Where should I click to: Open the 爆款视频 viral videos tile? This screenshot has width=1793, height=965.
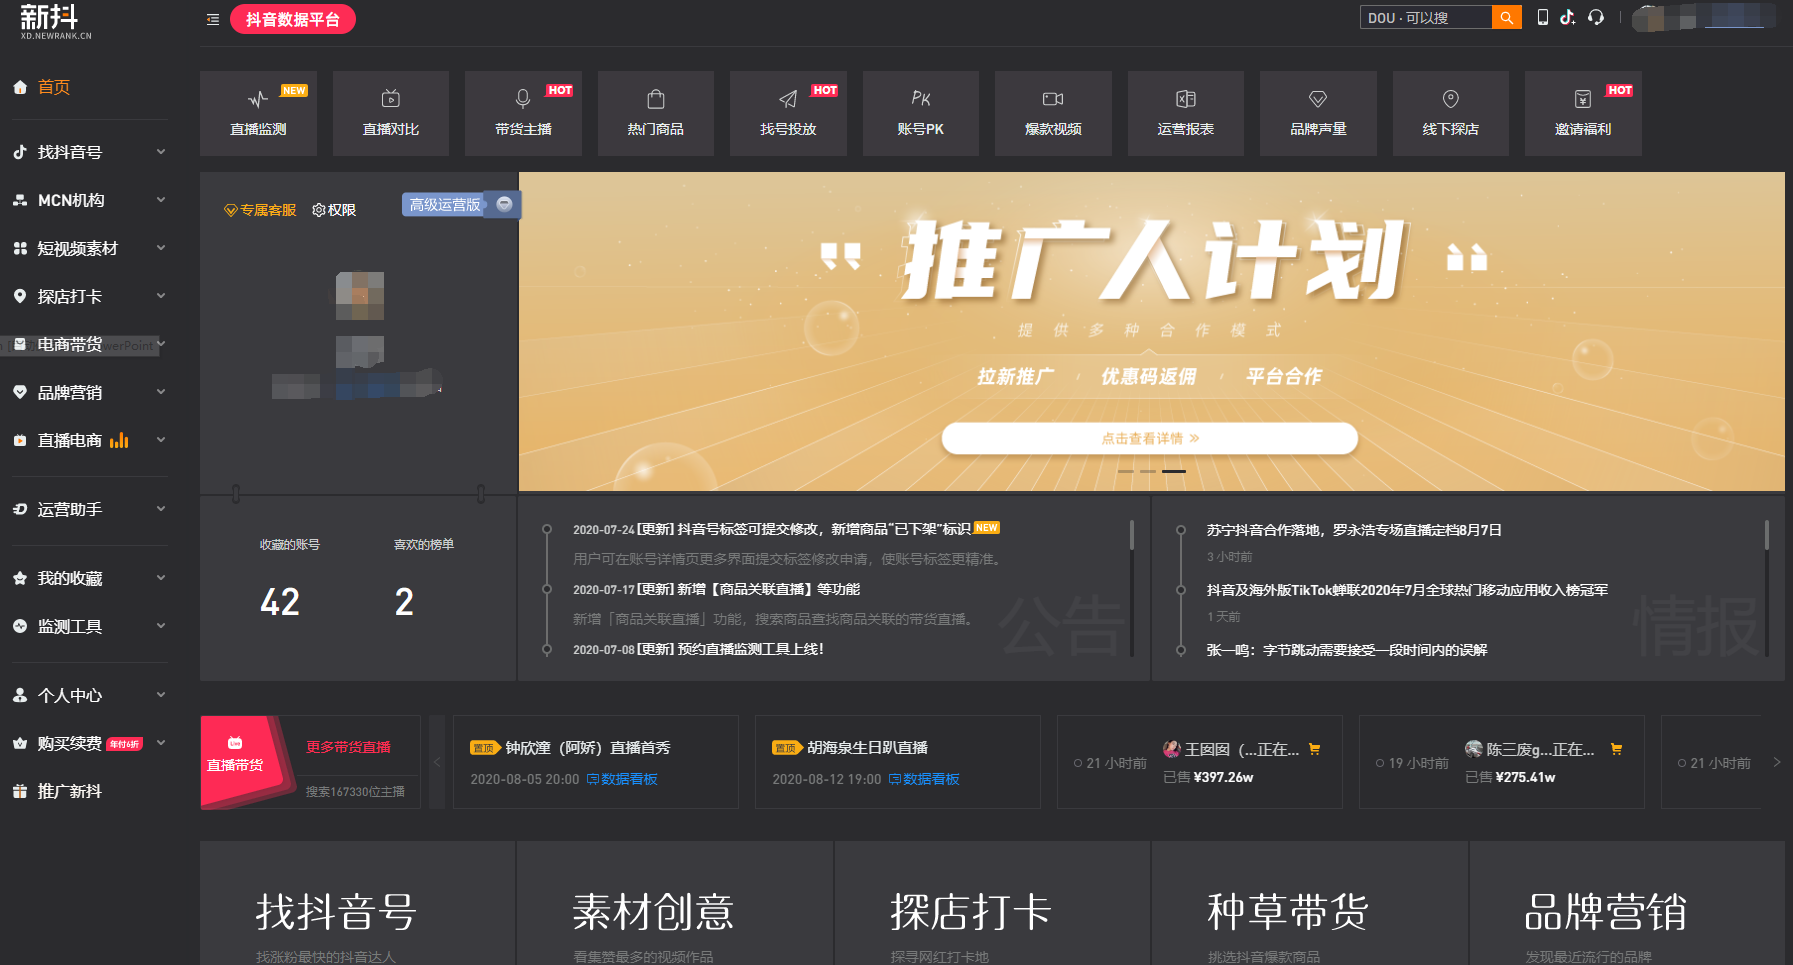1053,113
